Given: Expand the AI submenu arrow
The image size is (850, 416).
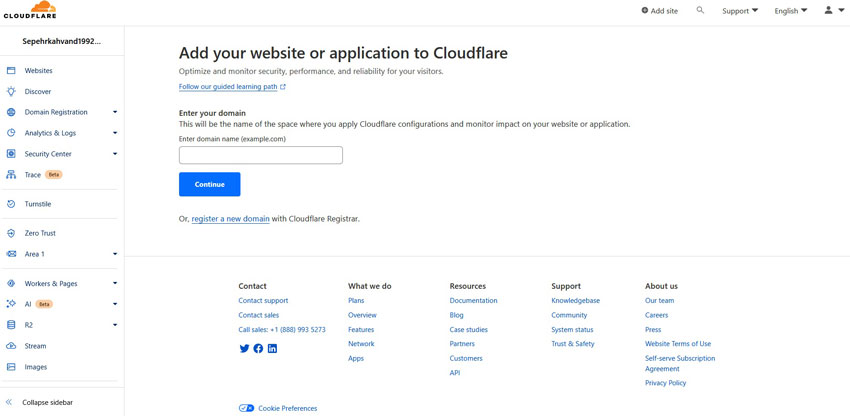Looking at the screenshot, I should (115, 304).
